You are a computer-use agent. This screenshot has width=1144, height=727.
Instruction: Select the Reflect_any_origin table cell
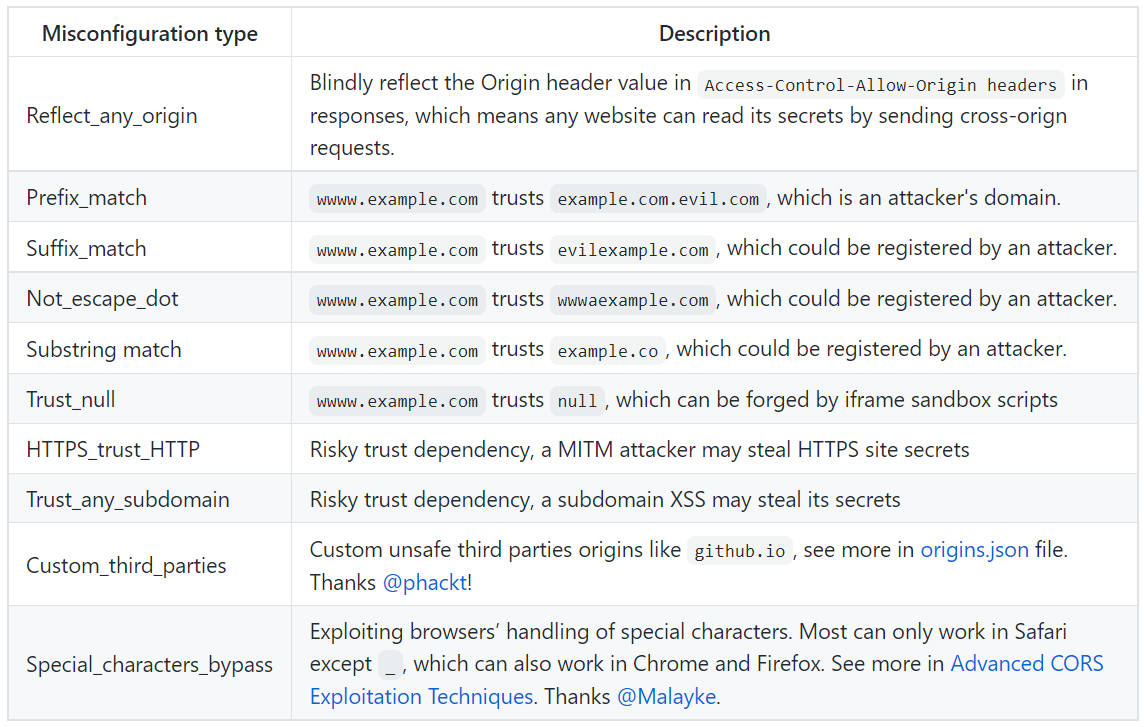pyautogui.click(x=112, y=115)
